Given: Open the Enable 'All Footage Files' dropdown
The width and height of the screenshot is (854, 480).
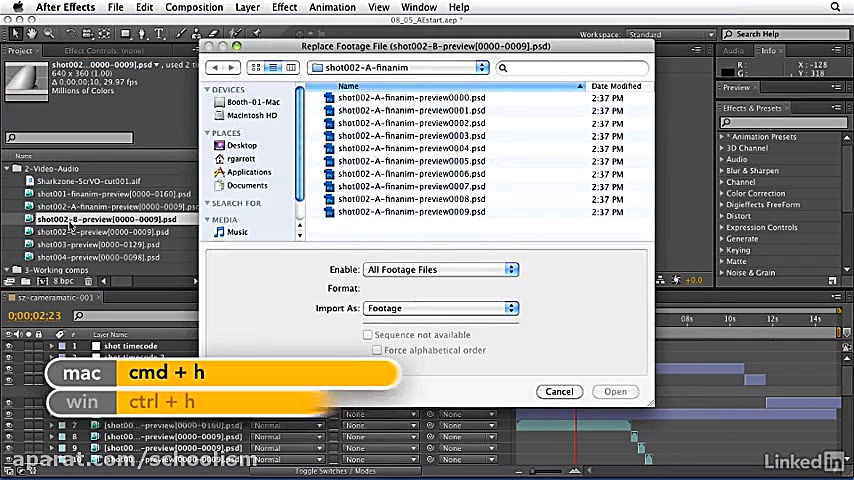Looking at the screenshot, I should 441,270.
